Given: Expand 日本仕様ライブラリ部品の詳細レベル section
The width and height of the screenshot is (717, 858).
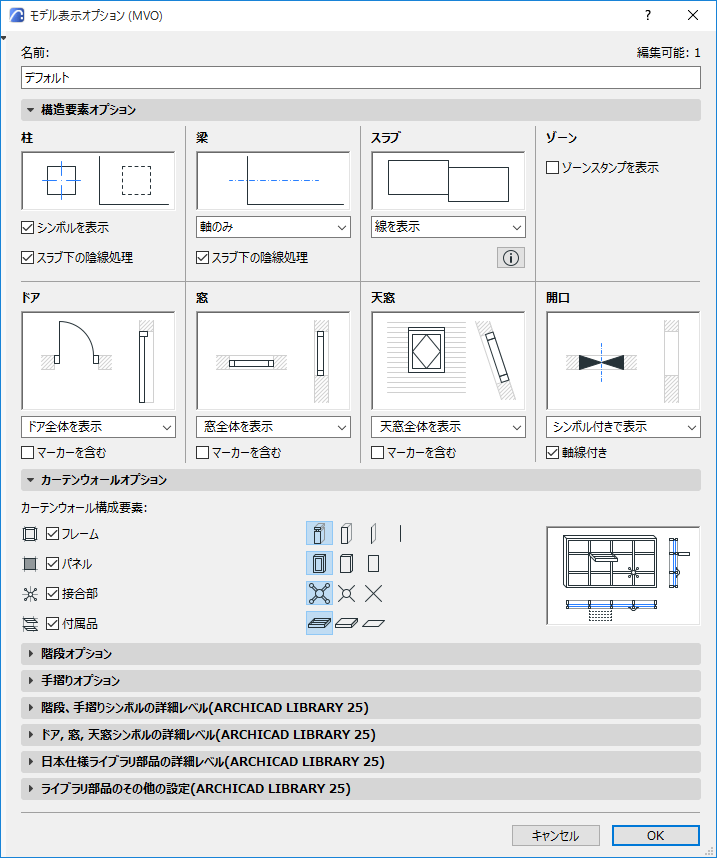Looking at the screenshot, I should tap(361, 762).
